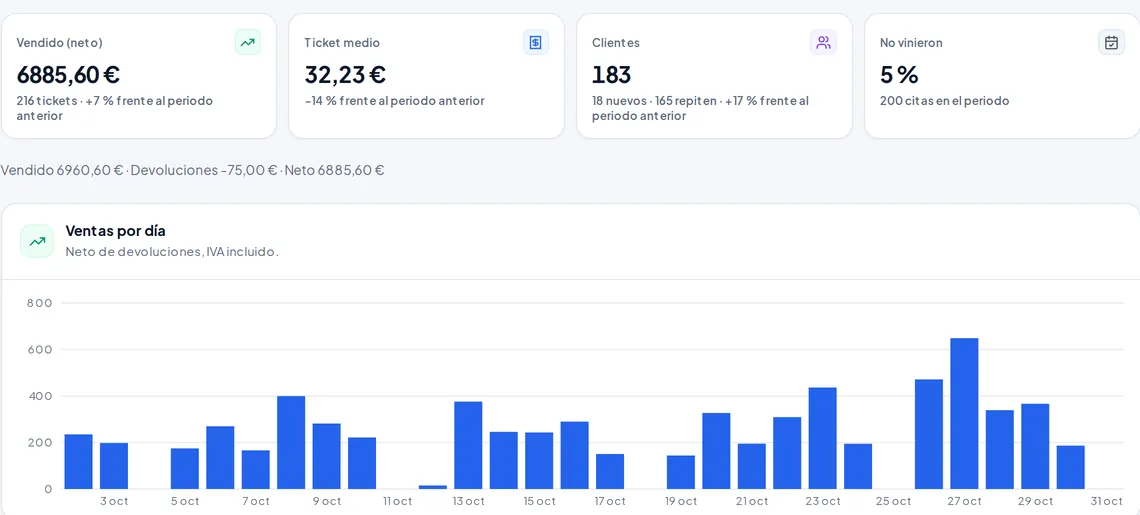Click the bar above 29 oct

point(1035,446)
